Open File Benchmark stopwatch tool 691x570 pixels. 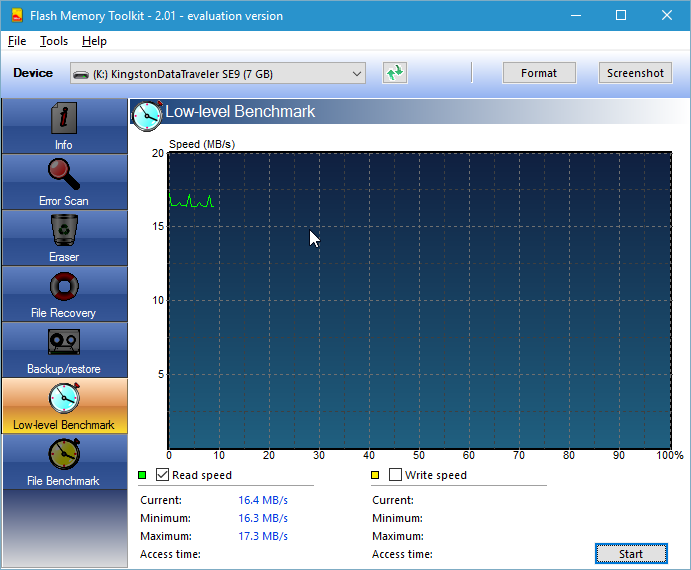pos(64,454)
